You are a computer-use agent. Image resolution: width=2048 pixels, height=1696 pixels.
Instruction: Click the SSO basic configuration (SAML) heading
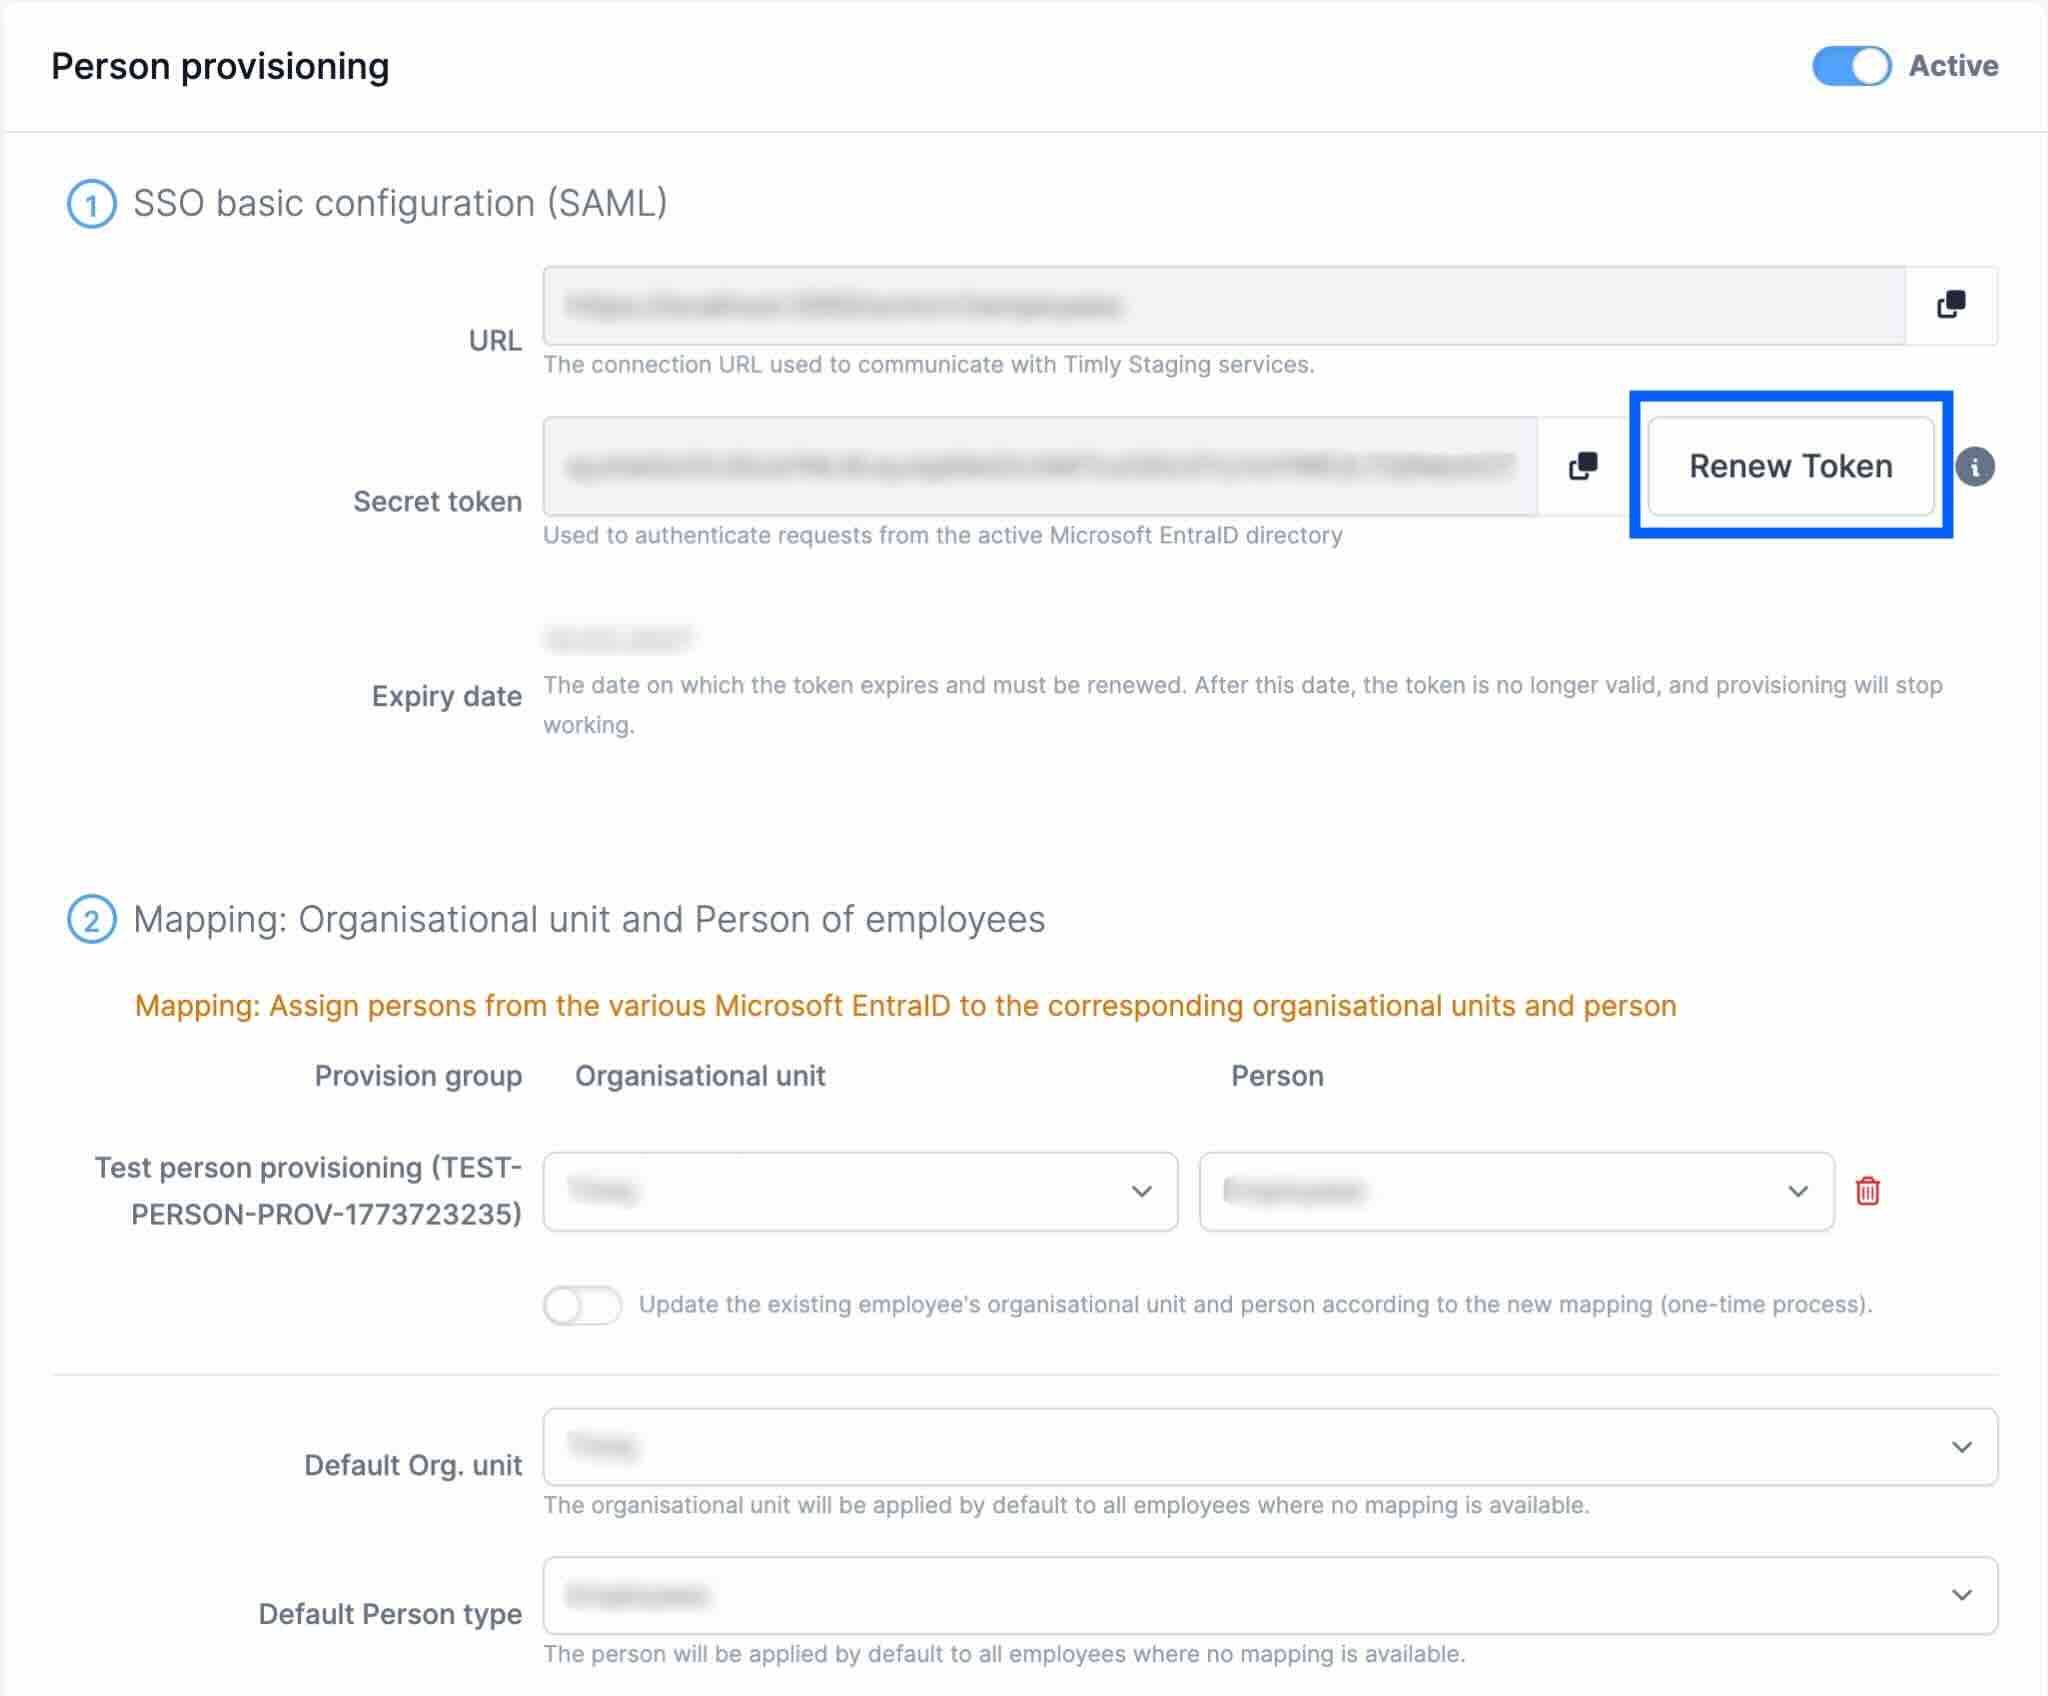pos(400,204)
